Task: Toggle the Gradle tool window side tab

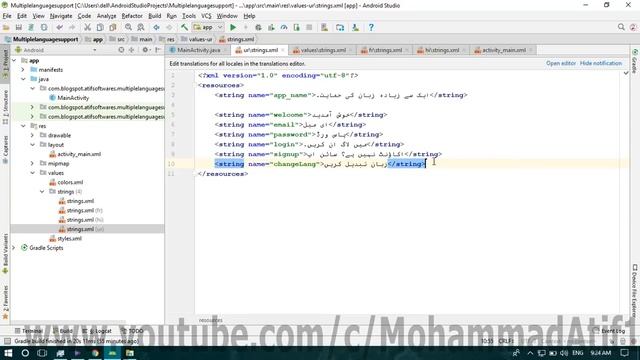Action: tap(635, 61)
